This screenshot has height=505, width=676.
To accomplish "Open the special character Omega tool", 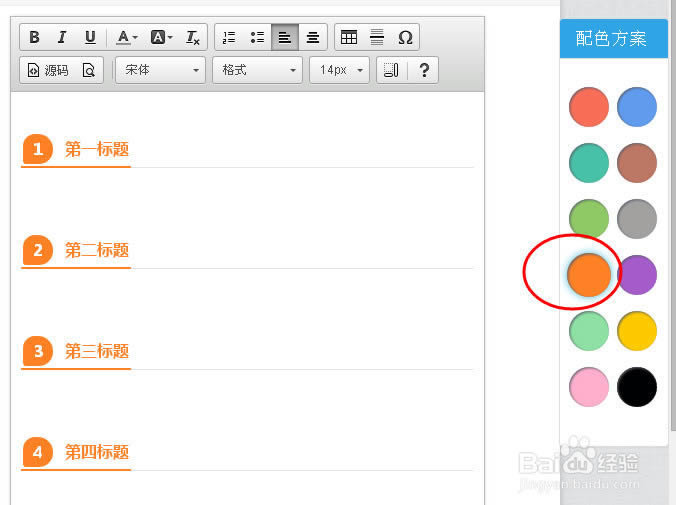I will coord(405,38).
